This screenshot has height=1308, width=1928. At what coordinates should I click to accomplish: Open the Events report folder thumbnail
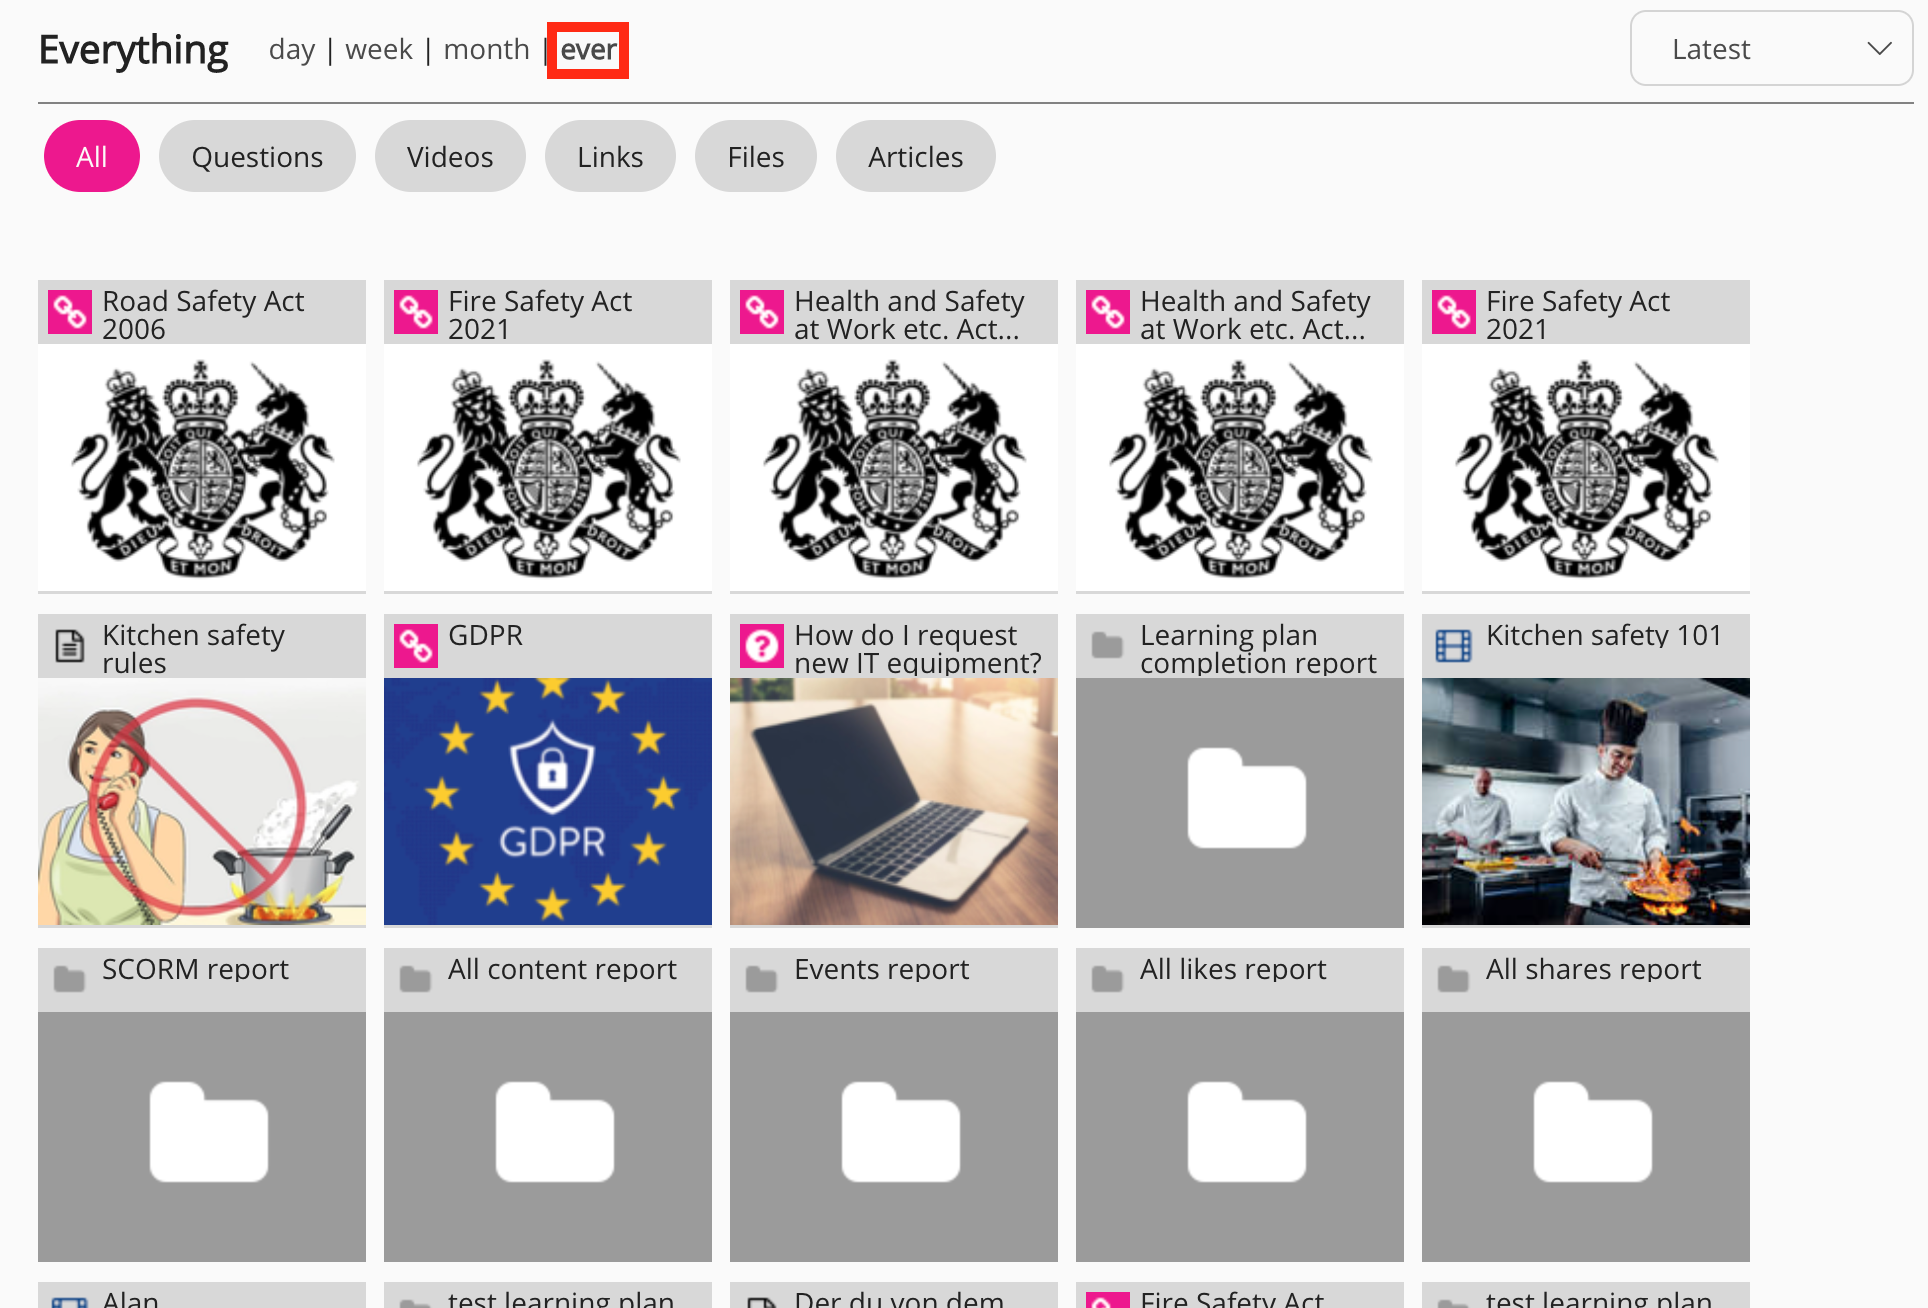(x=894, y=1137)
